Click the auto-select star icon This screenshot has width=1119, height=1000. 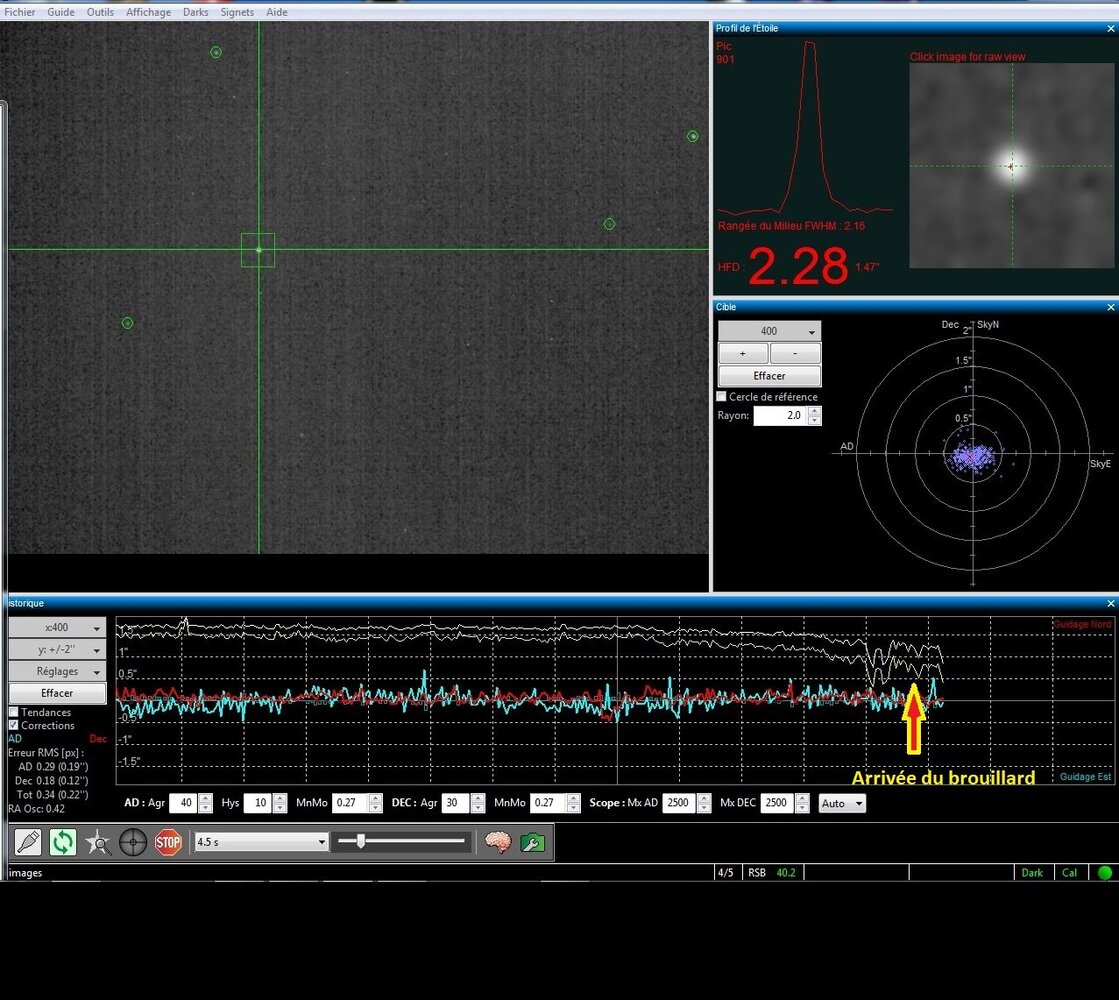[98, 842]
